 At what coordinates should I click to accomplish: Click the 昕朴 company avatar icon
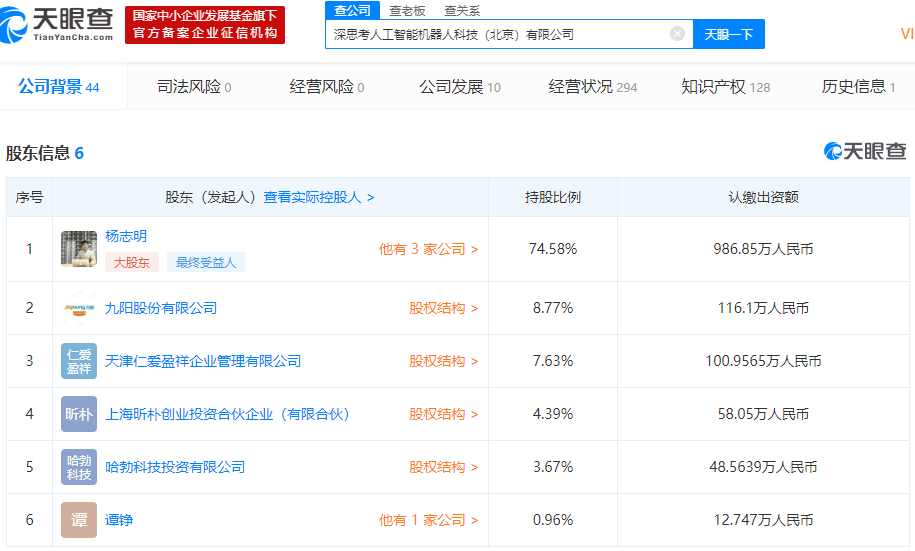click(x=79, y=414)
